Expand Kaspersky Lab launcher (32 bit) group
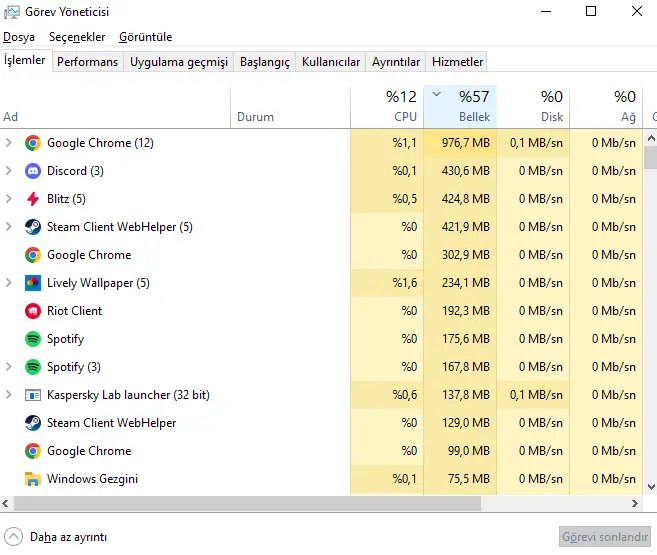The height and width of the screenshot is (555, 657). coord(8,395)
